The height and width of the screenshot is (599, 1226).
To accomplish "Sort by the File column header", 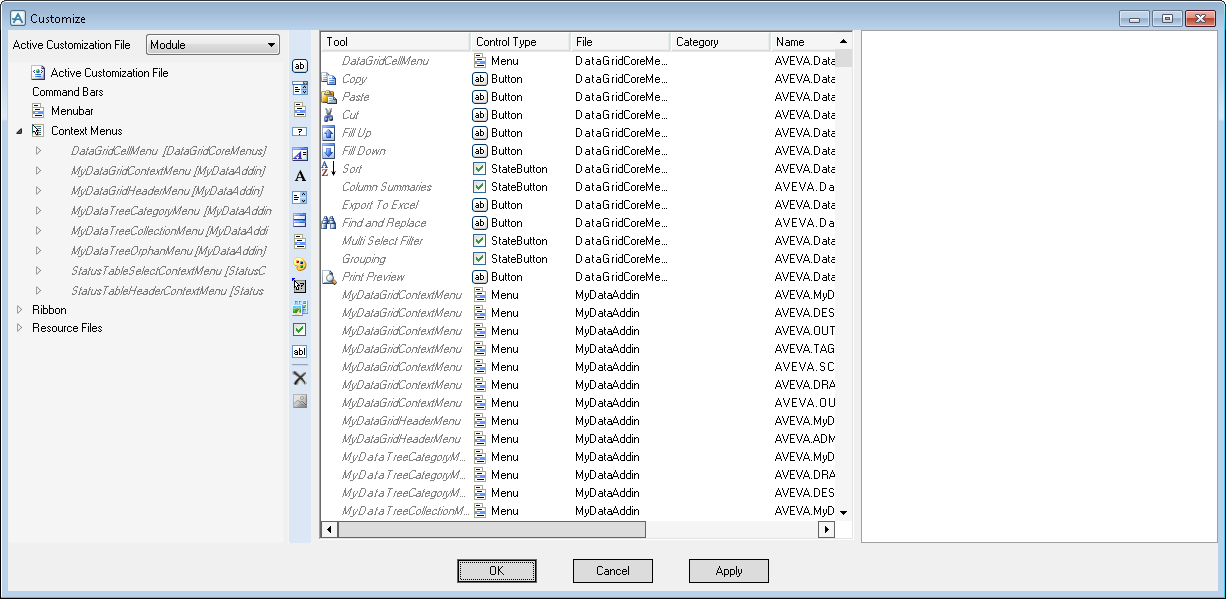I will (620, 42).
